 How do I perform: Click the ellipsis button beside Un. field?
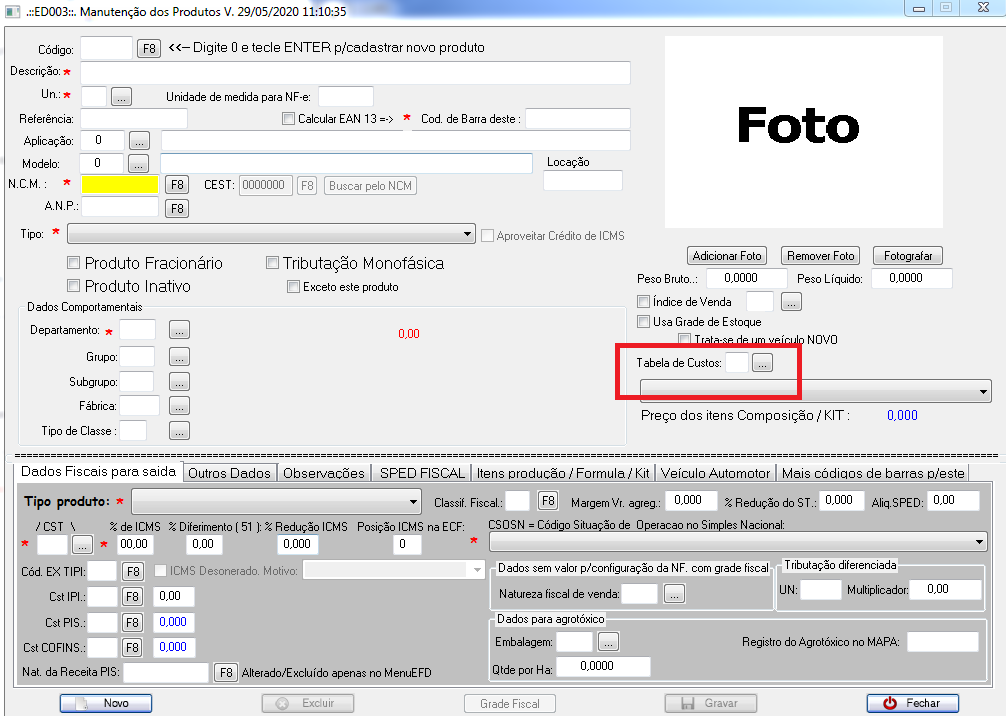pos(121,97)
